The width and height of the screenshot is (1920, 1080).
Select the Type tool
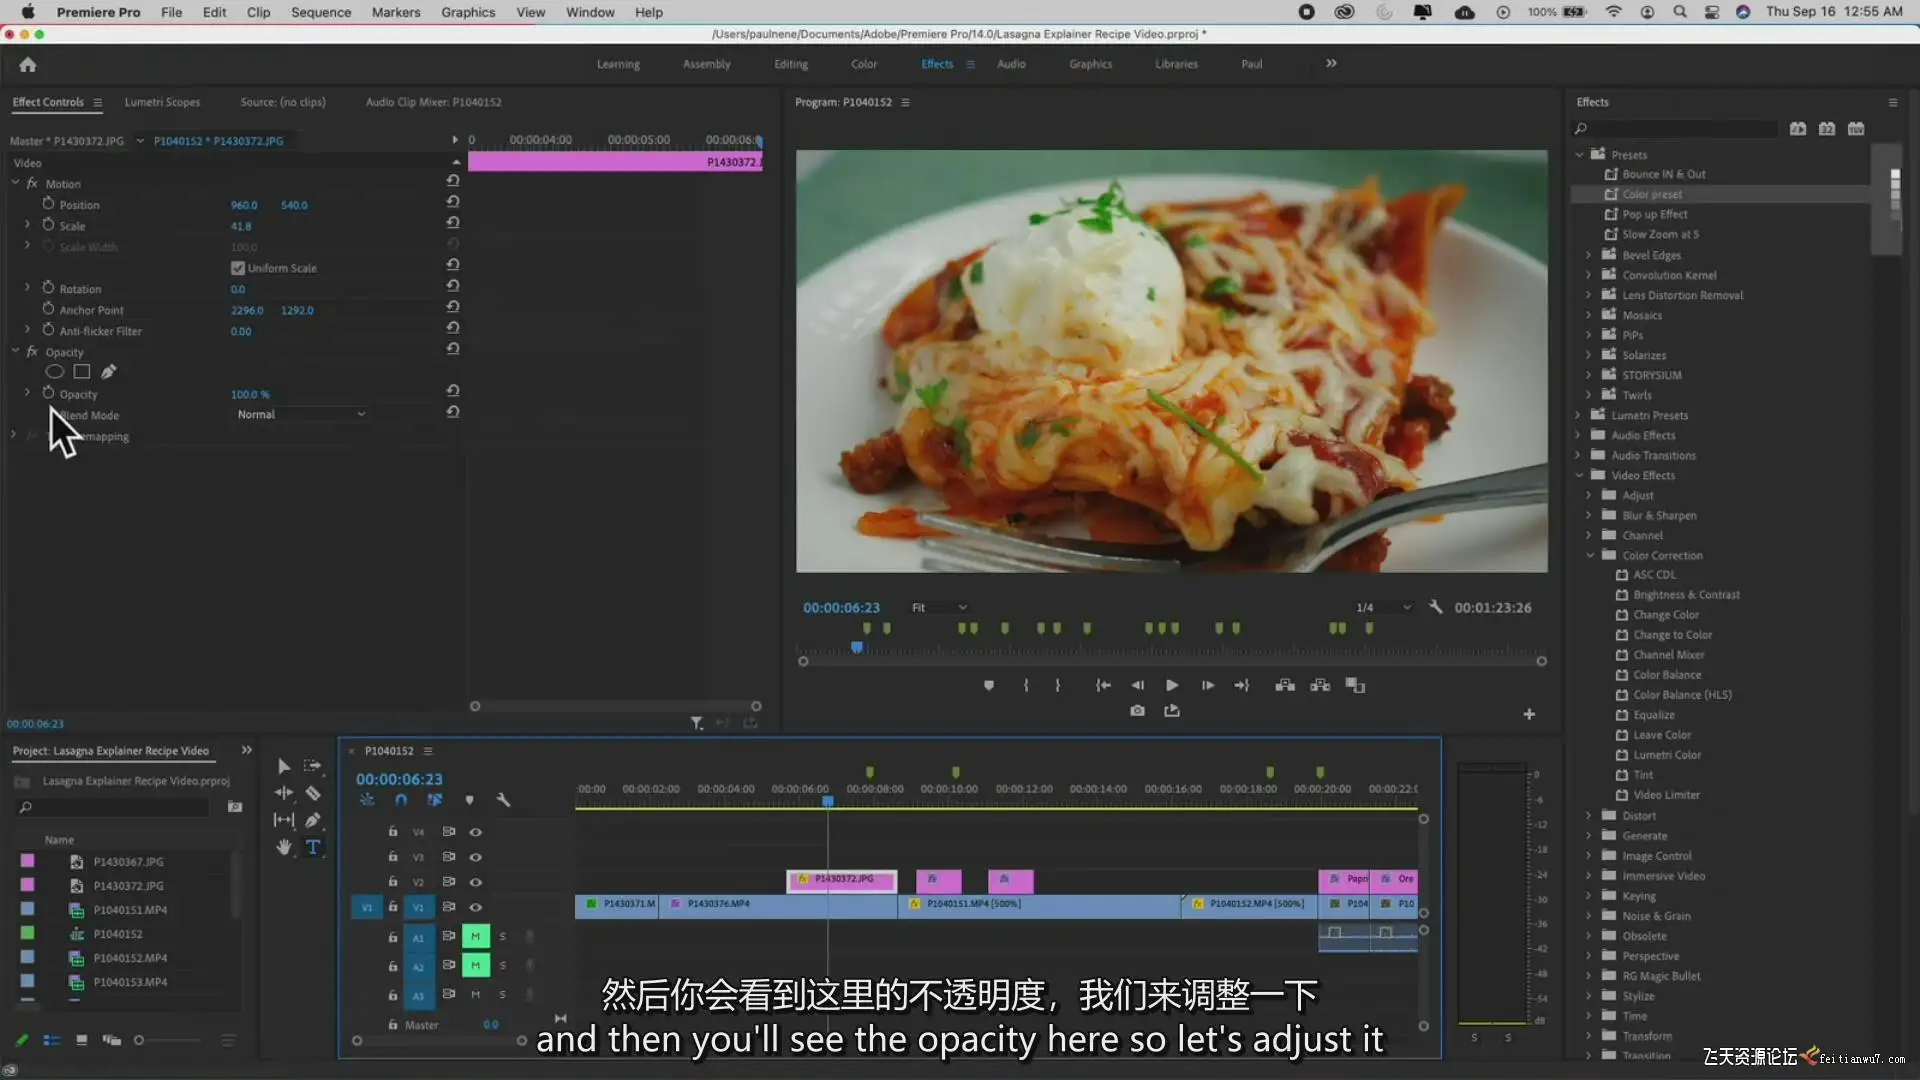click(313, 847)
